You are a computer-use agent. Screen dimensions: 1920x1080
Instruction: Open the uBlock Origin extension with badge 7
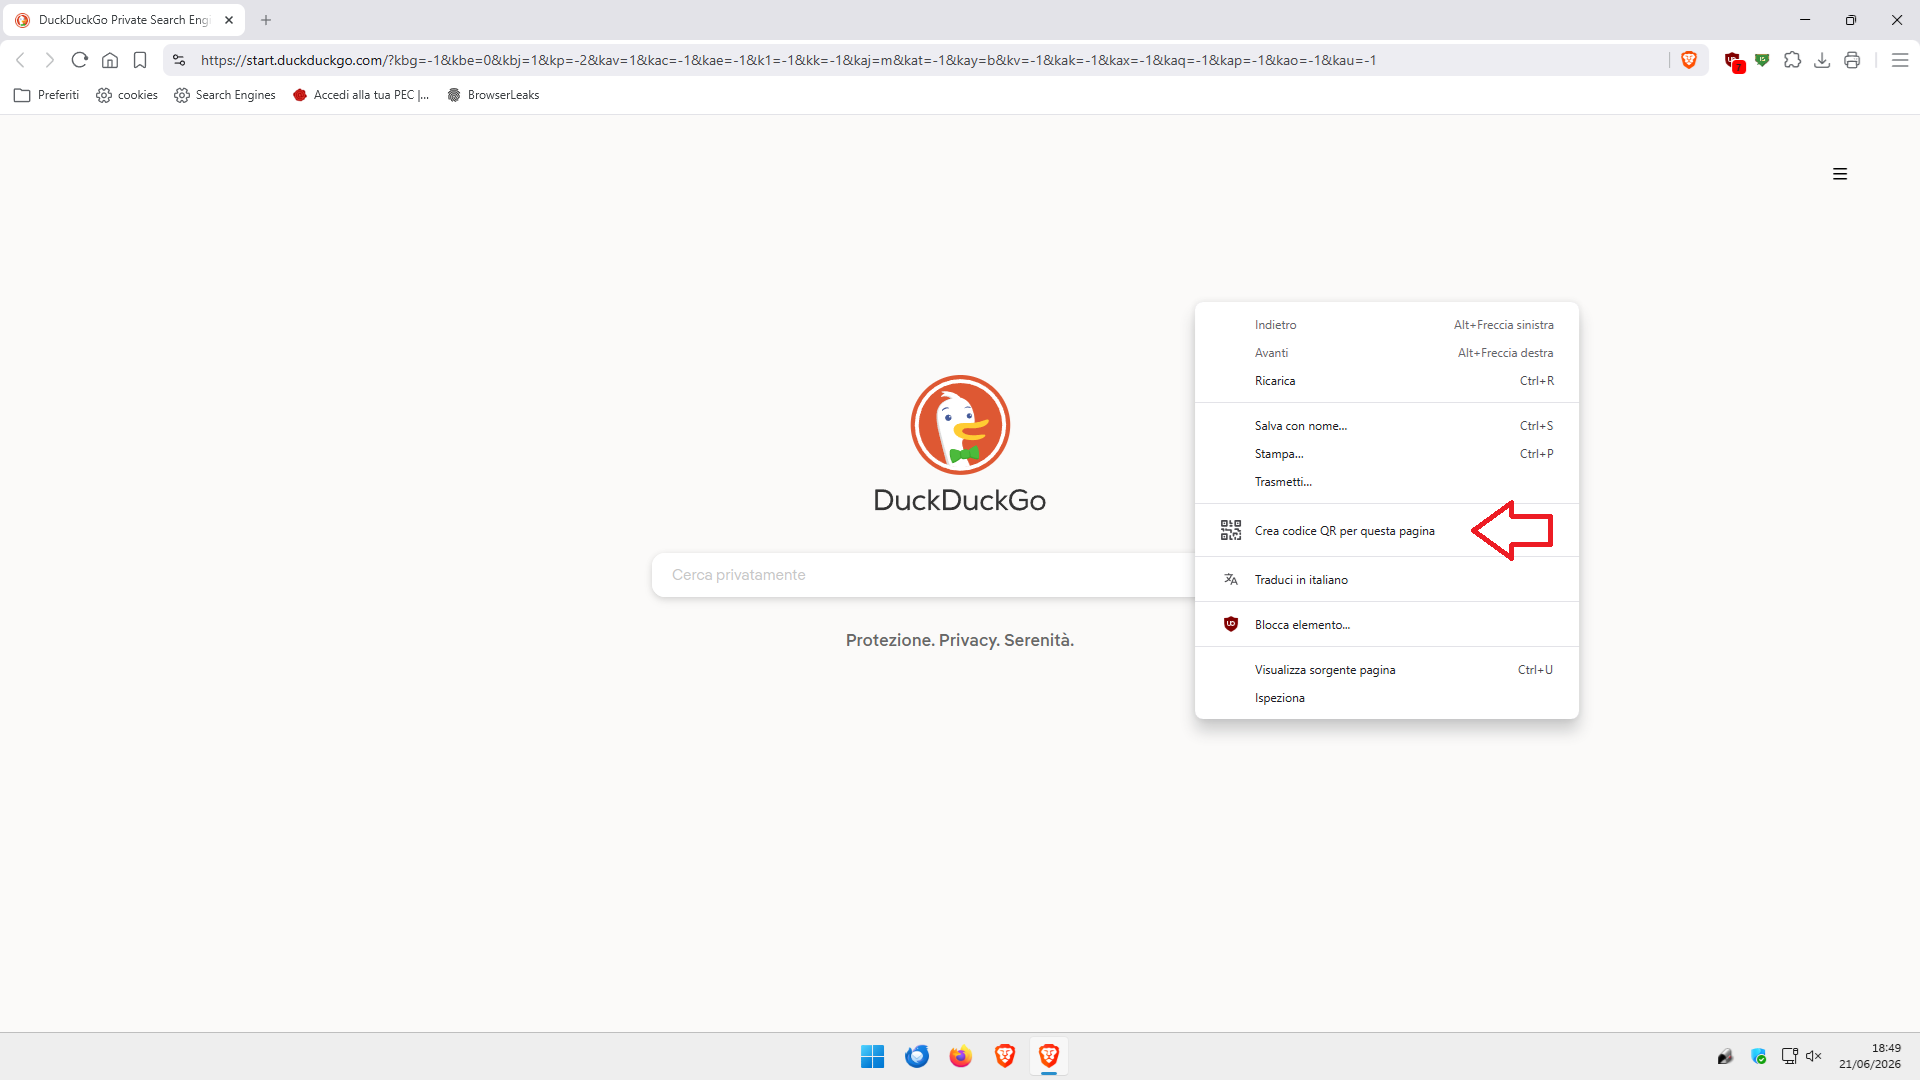tap(1734, 61)
